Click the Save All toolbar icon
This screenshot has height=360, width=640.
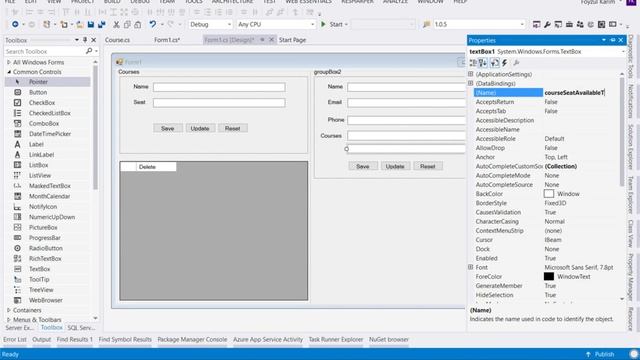tap(101, 24)
